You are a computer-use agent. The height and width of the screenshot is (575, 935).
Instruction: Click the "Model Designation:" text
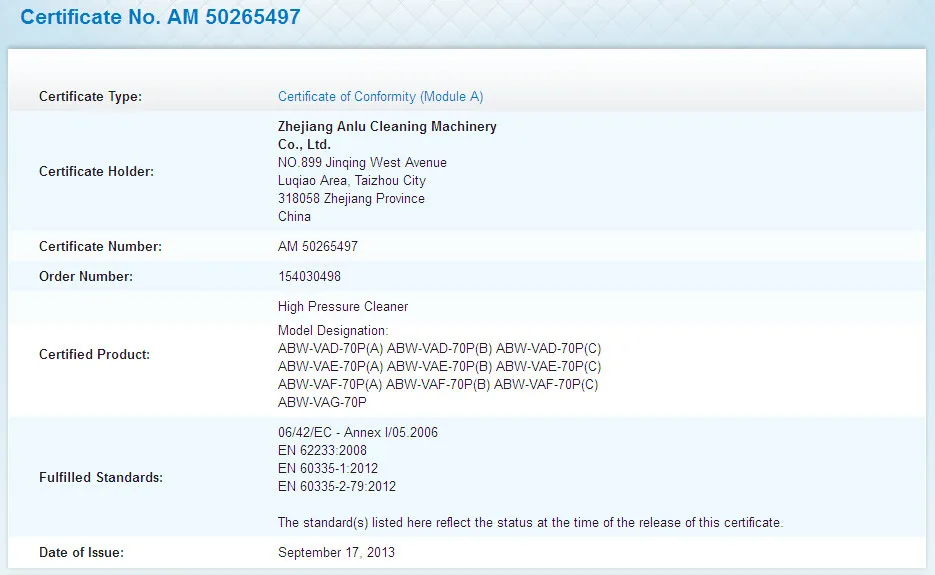[333, 330]
